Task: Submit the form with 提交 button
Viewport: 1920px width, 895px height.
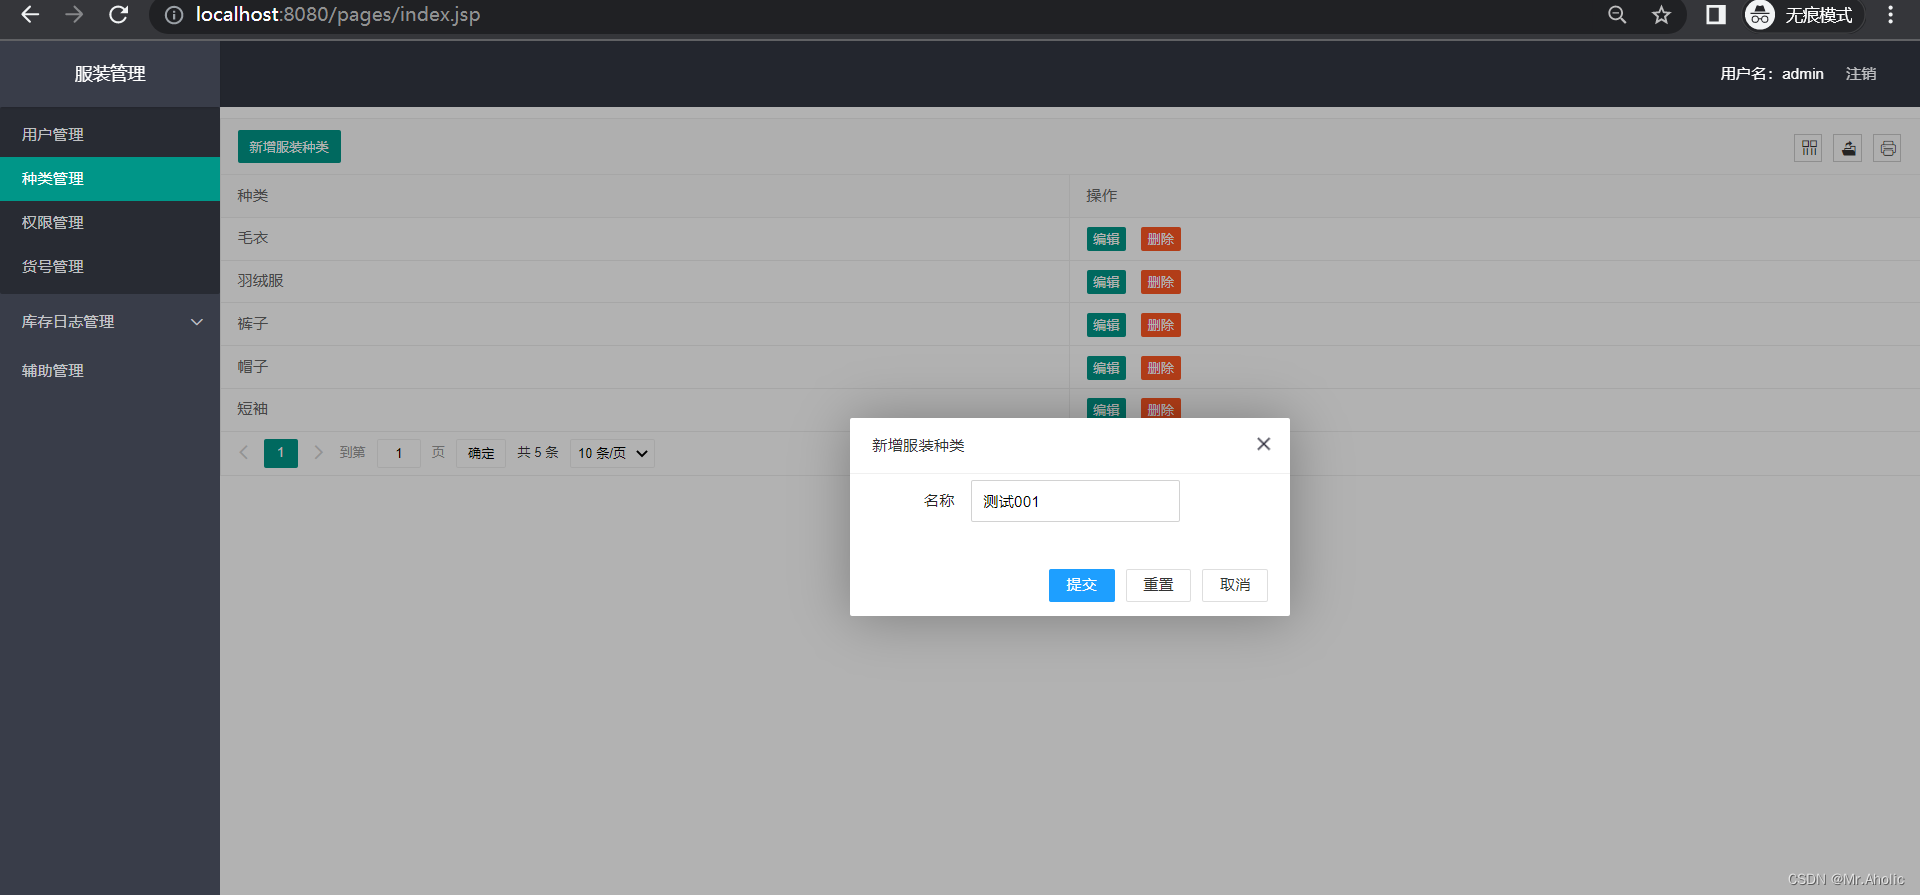Action: coord(1081,585)
